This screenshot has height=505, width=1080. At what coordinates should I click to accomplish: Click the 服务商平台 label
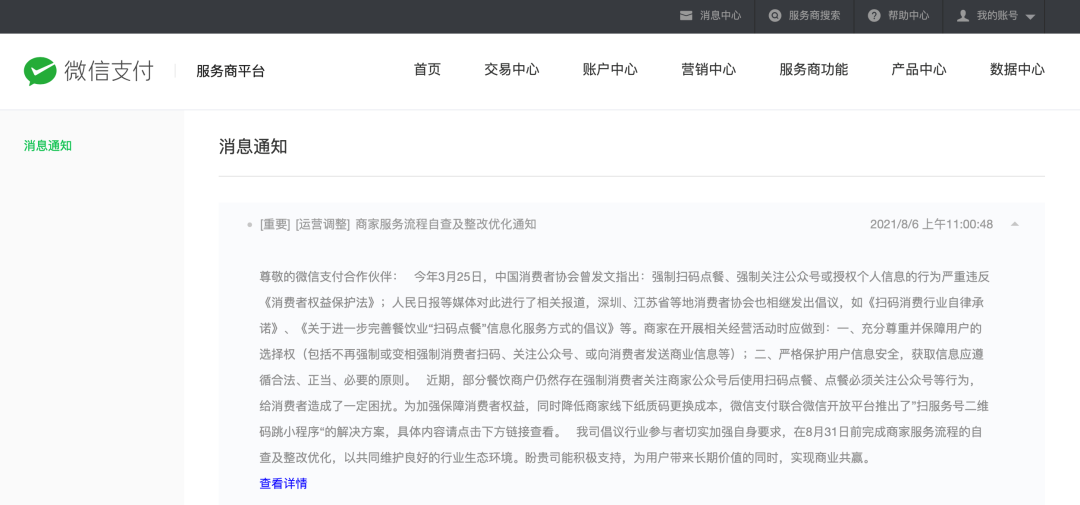230,71
